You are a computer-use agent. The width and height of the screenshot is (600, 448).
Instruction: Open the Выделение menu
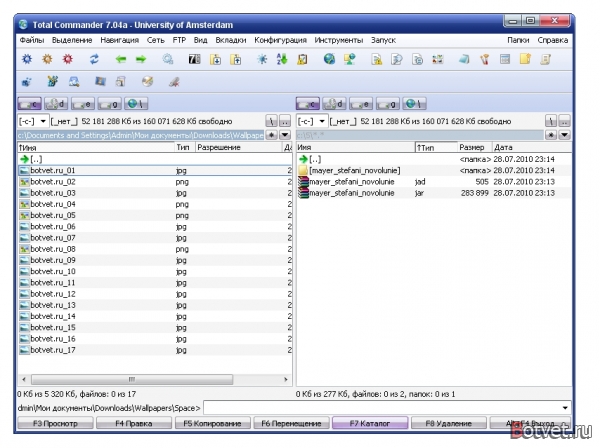click(72, 40)
